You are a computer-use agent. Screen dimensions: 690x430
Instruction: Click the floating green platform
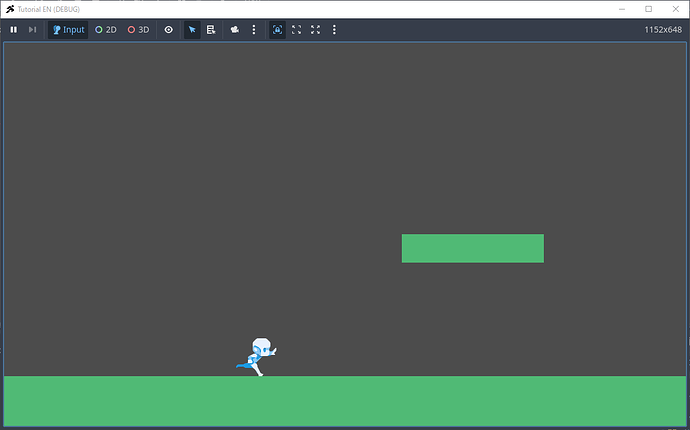472,248
